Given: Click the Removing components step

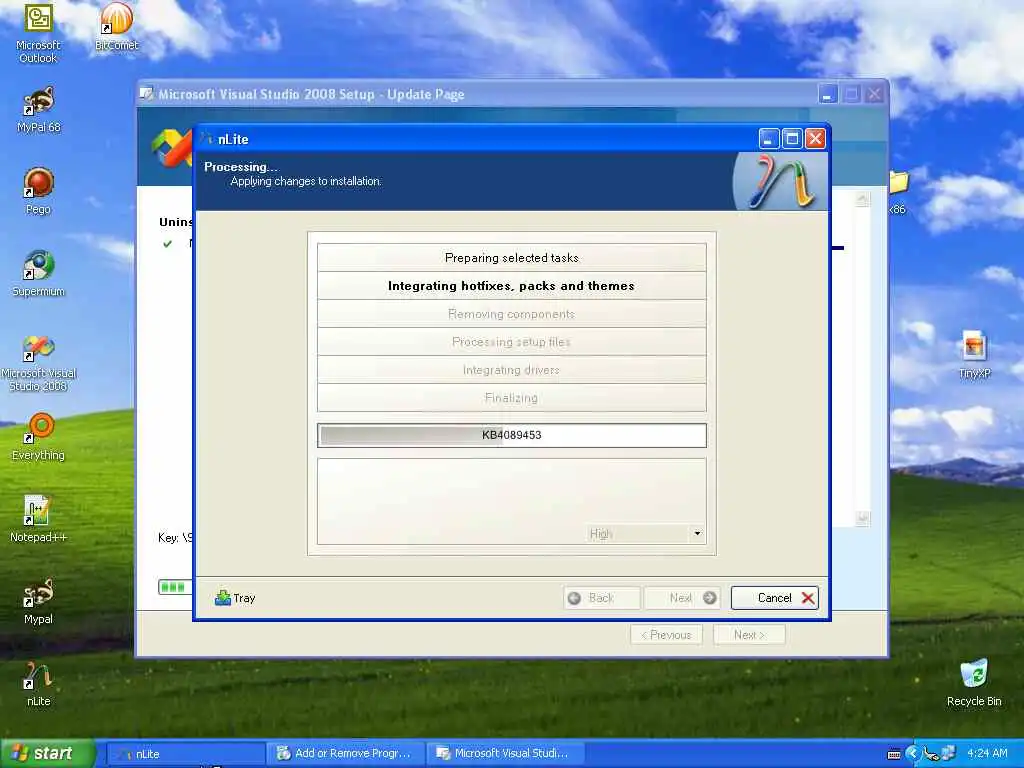Looking at the screenshot, I should point(512,314).
